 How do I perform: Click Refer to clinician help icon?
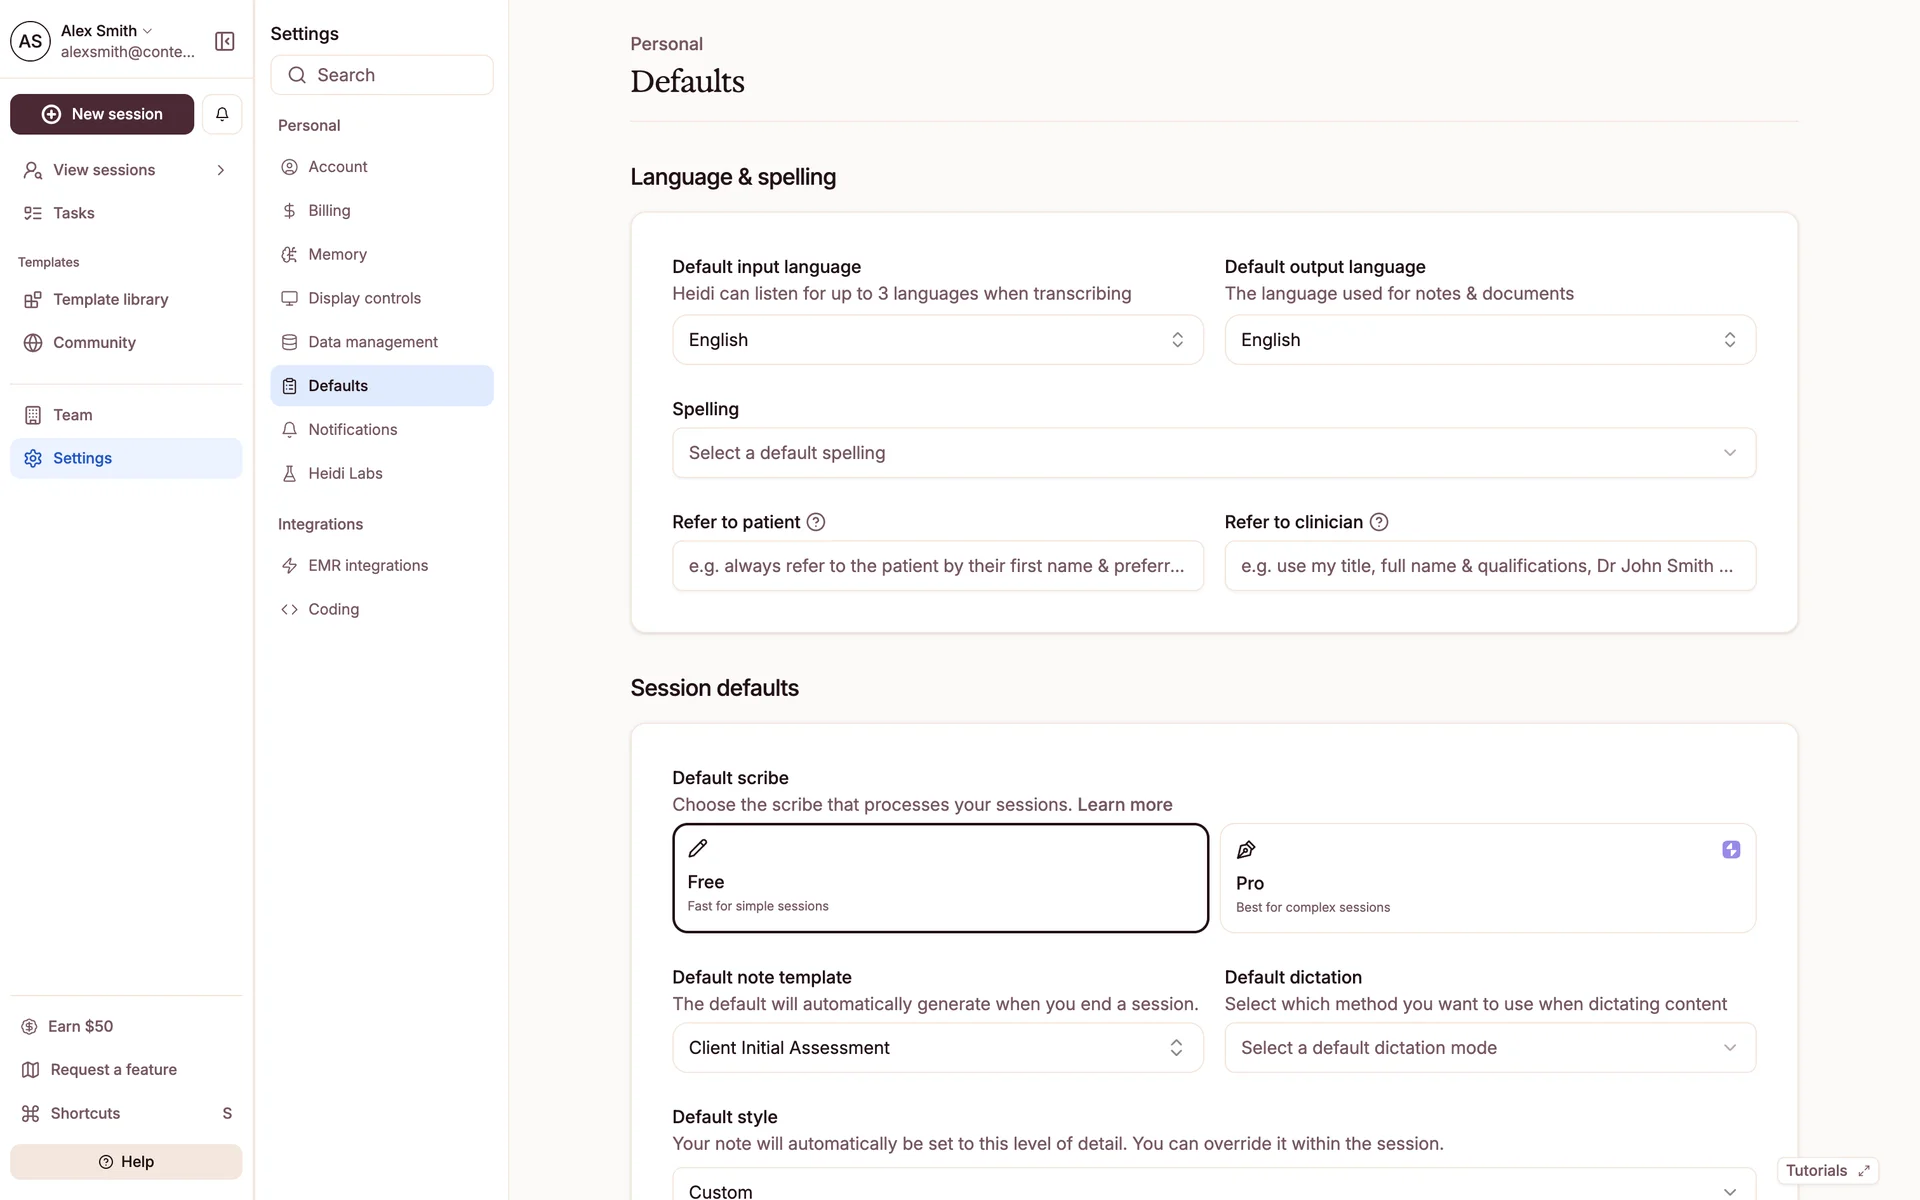(1379, 522)
